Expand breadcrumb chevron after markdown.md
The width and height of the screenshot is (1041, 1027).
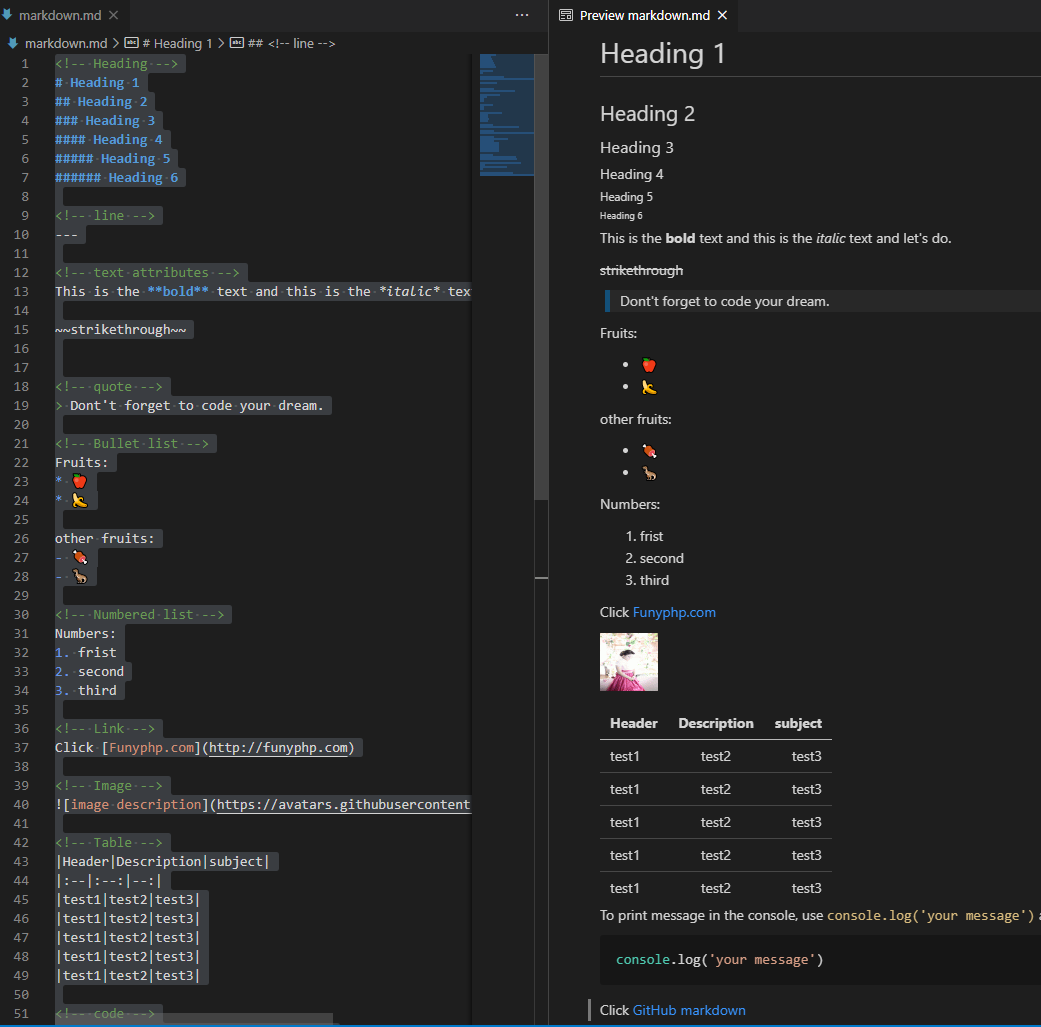(116, 43)
